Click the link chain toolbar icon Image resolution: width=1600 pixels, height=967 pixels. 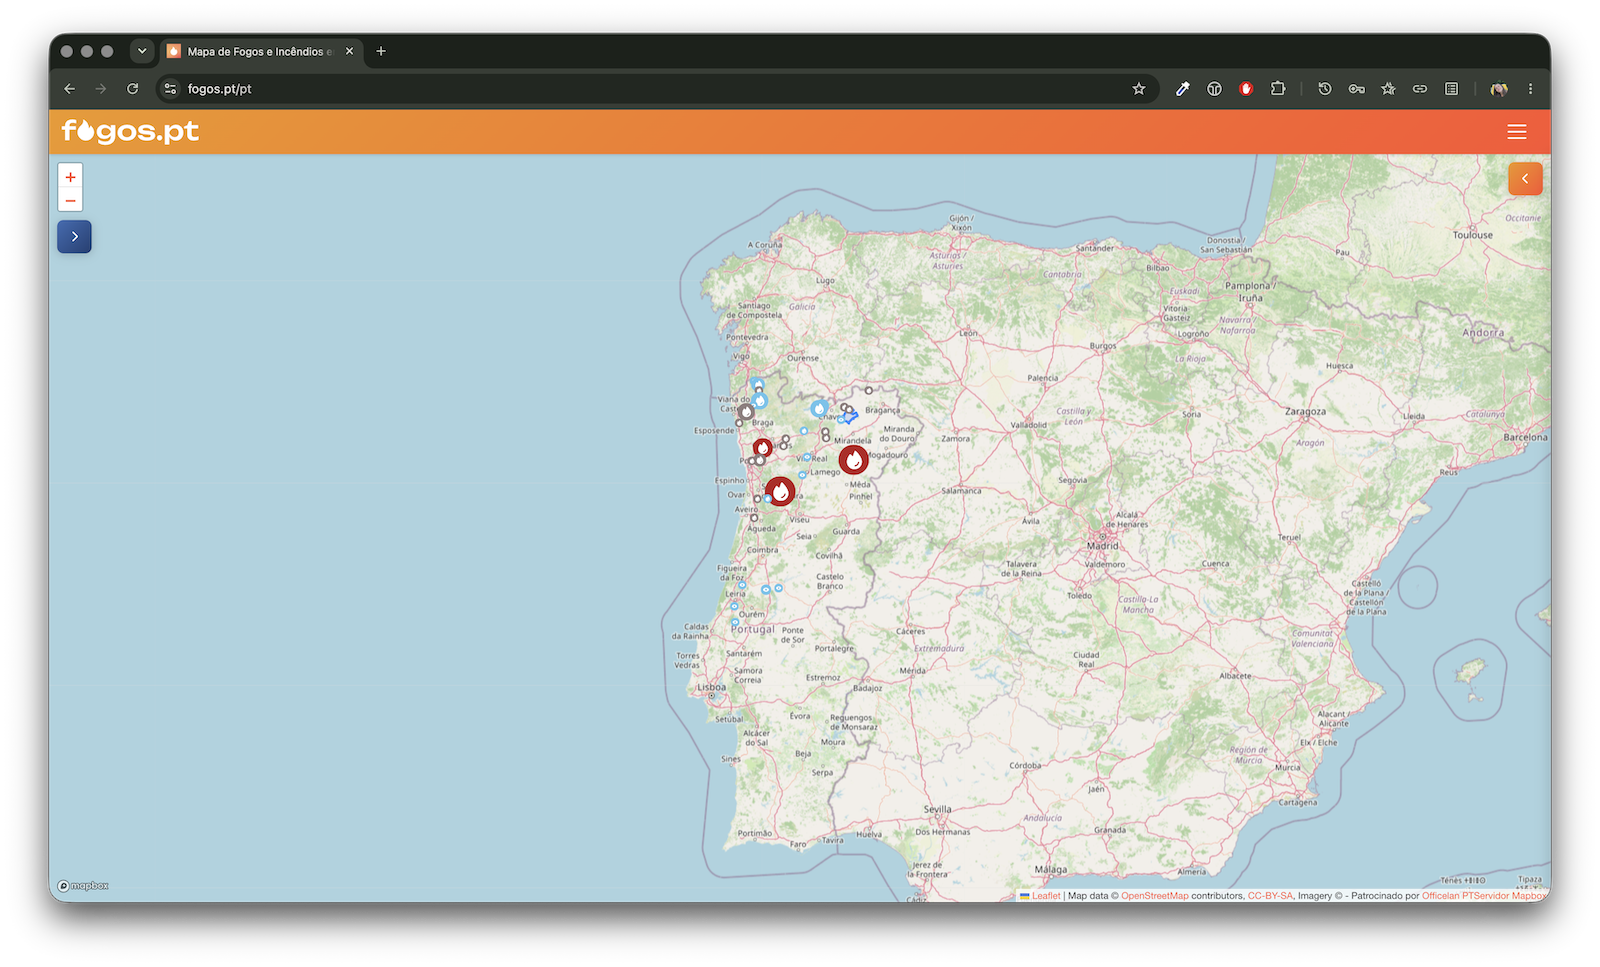point(1420,89)
